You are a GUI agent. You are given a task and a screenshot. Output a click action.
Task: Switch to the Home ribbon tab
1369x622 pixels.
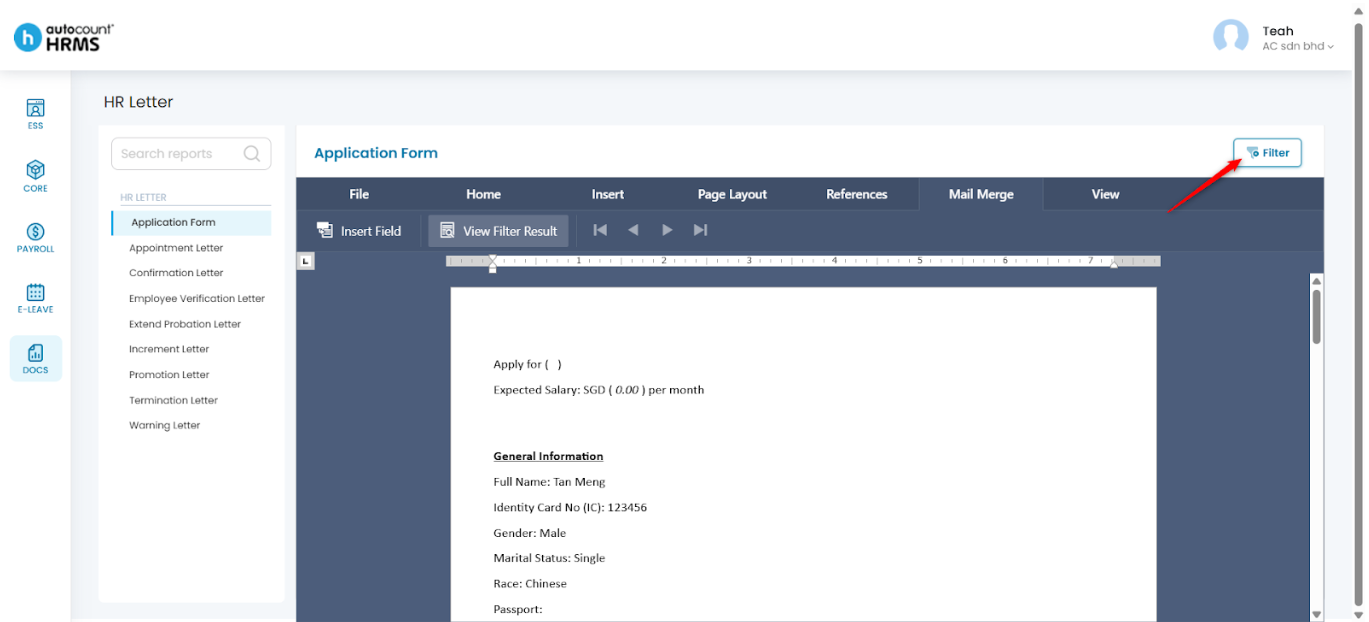[483, 194]
